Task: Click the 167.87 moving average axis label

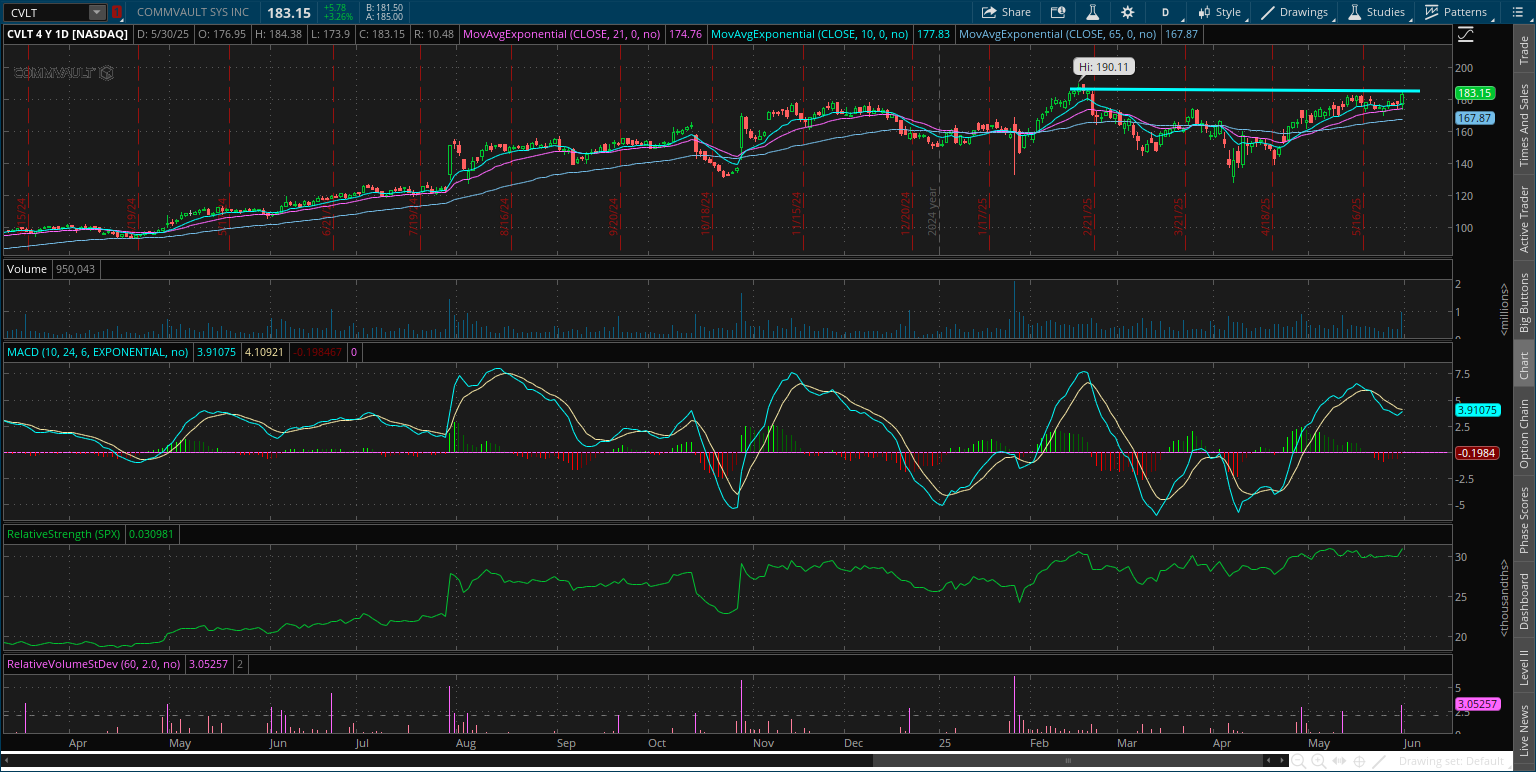Action: point(1475,117)
